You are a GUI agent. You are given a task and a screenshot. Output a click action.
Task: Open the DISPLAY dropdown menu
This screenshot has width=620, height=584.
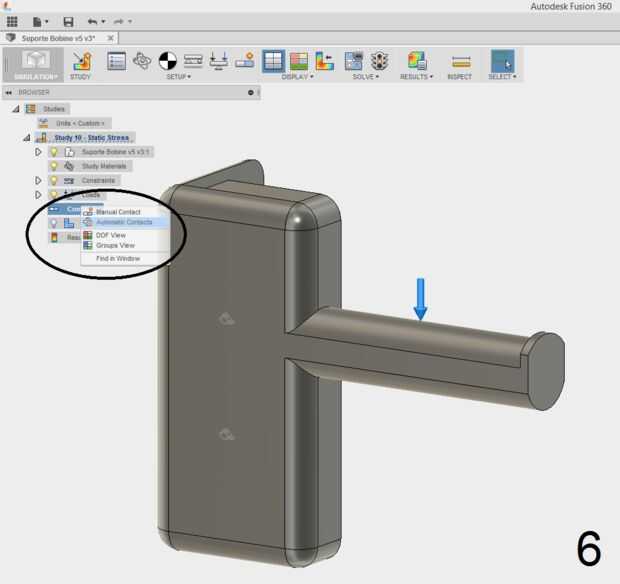coord(297,77)
